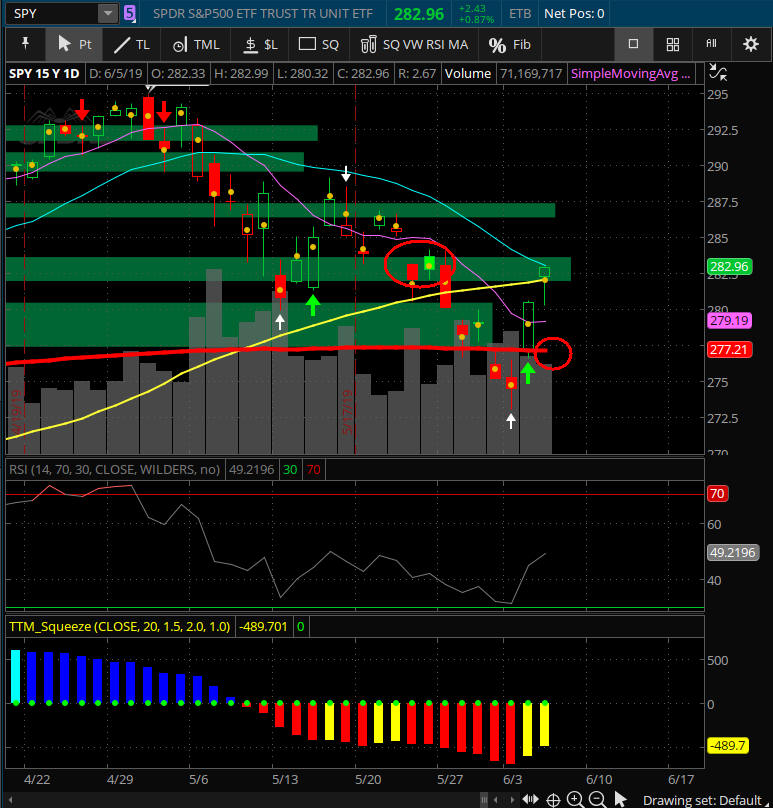Click the crosshair cursor icon

[553, 798]
